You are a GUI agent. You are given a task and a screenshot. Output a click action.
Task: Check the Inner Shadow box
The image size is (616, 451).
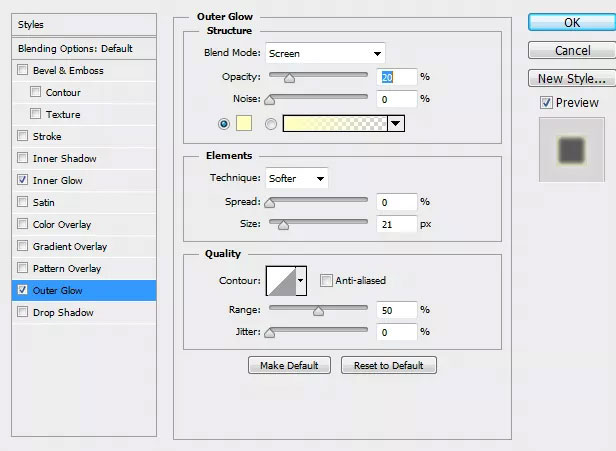click(x=23, y=158)
